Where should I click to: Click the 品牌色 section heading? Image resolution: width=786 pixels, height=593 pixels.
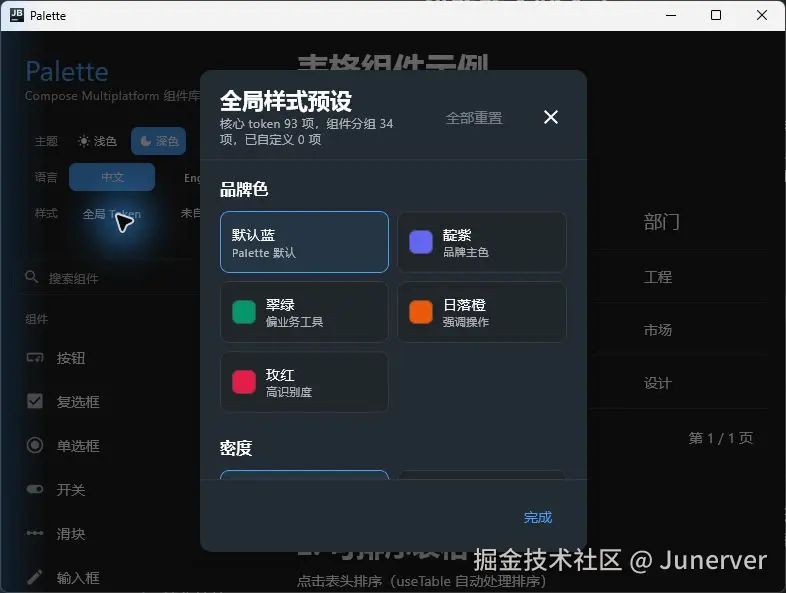point(244,189)
